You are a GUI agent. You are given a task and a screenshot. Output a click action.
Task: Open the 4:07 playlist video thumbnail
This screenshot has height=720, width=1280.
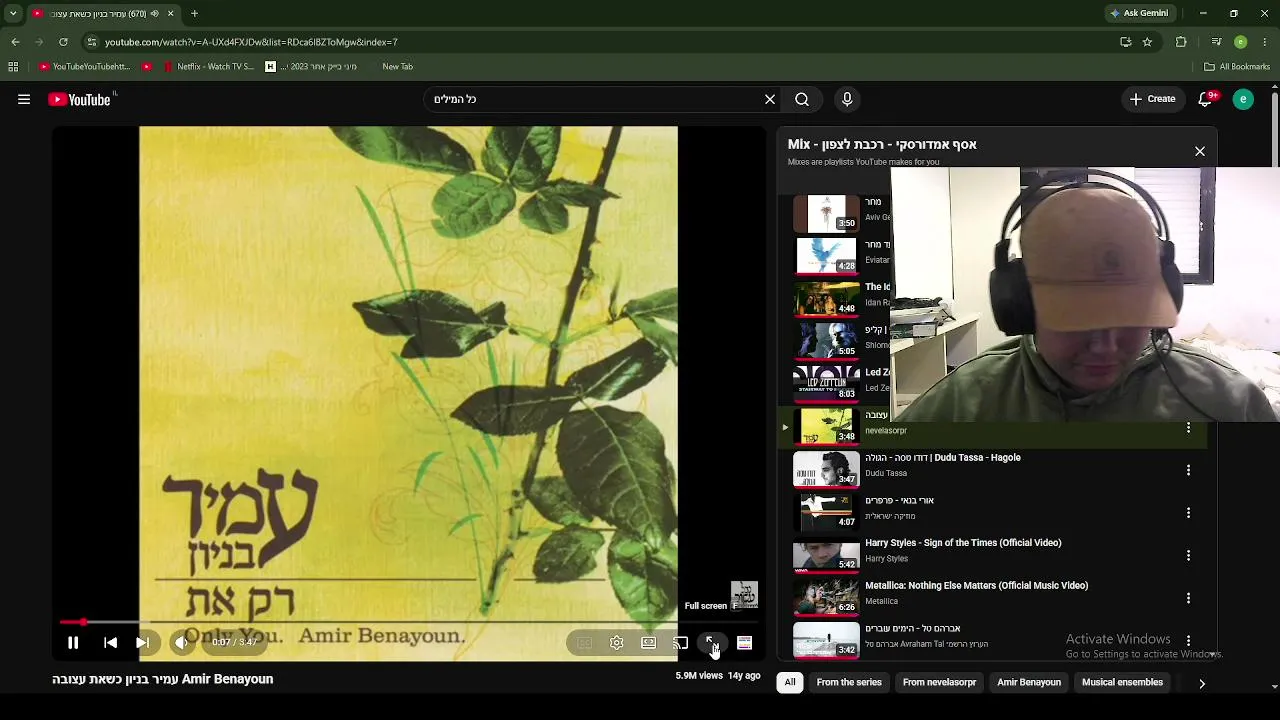point(826,511)
